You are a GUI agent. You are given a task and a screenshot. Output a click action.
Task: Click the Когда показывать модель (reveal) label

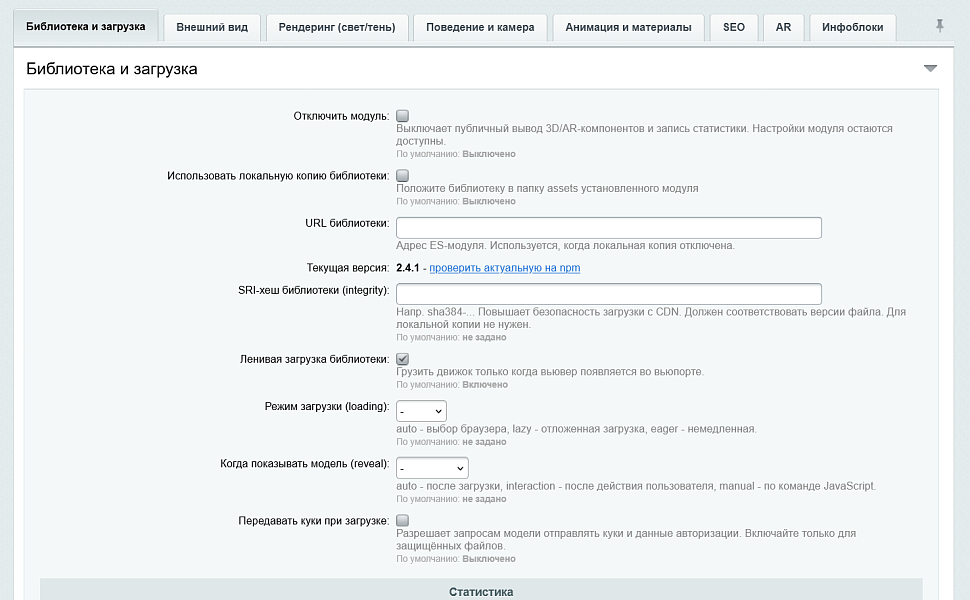pos(304,463)
